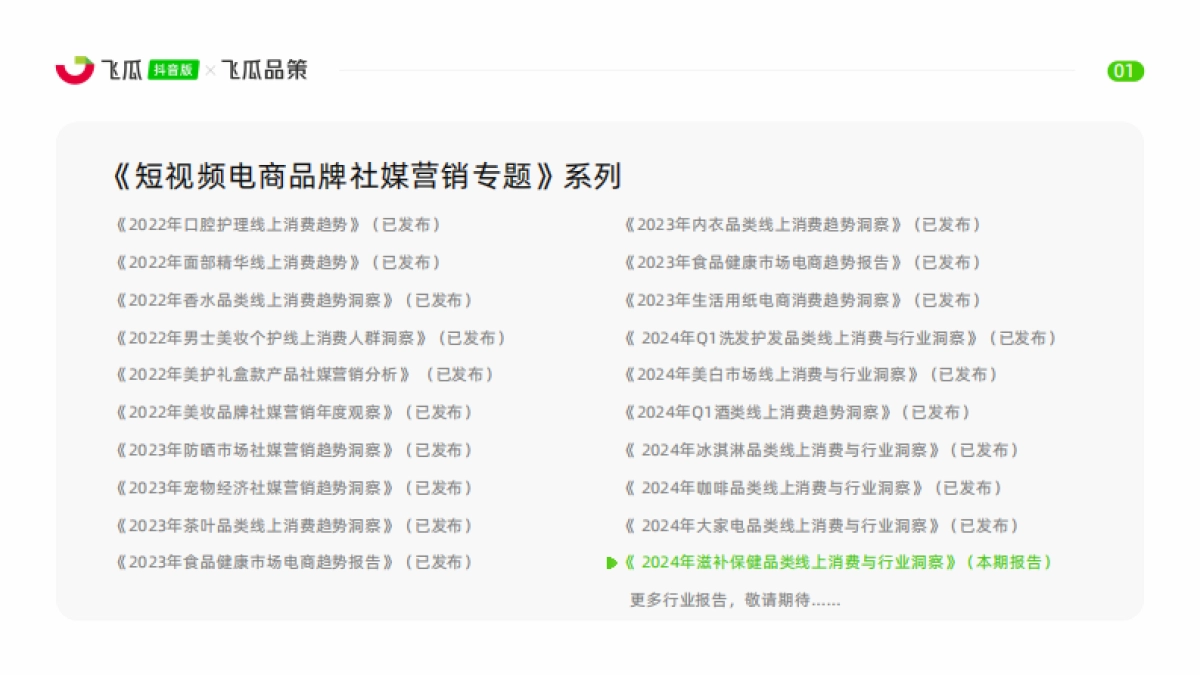Open 2023年防晒市场社媒营销趋势洞察 report
The image size is (1200, 675).
[294, 451]
